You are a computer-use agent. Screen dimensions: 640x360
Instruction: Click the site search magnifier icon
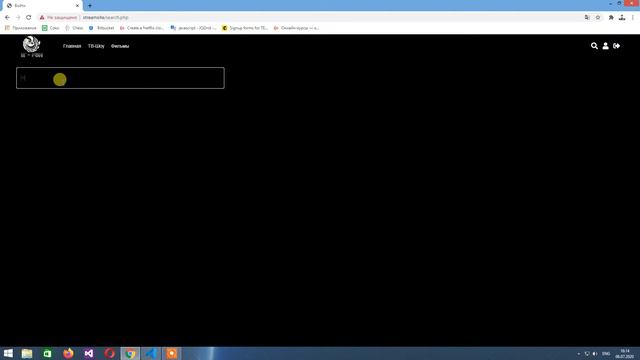pyautogui.click(x=594, y=46)
